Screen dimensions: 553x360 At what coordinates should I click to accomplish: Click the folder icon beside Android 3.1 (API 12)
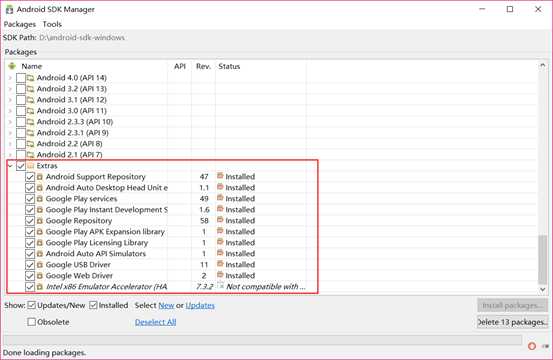coord(31,100)
